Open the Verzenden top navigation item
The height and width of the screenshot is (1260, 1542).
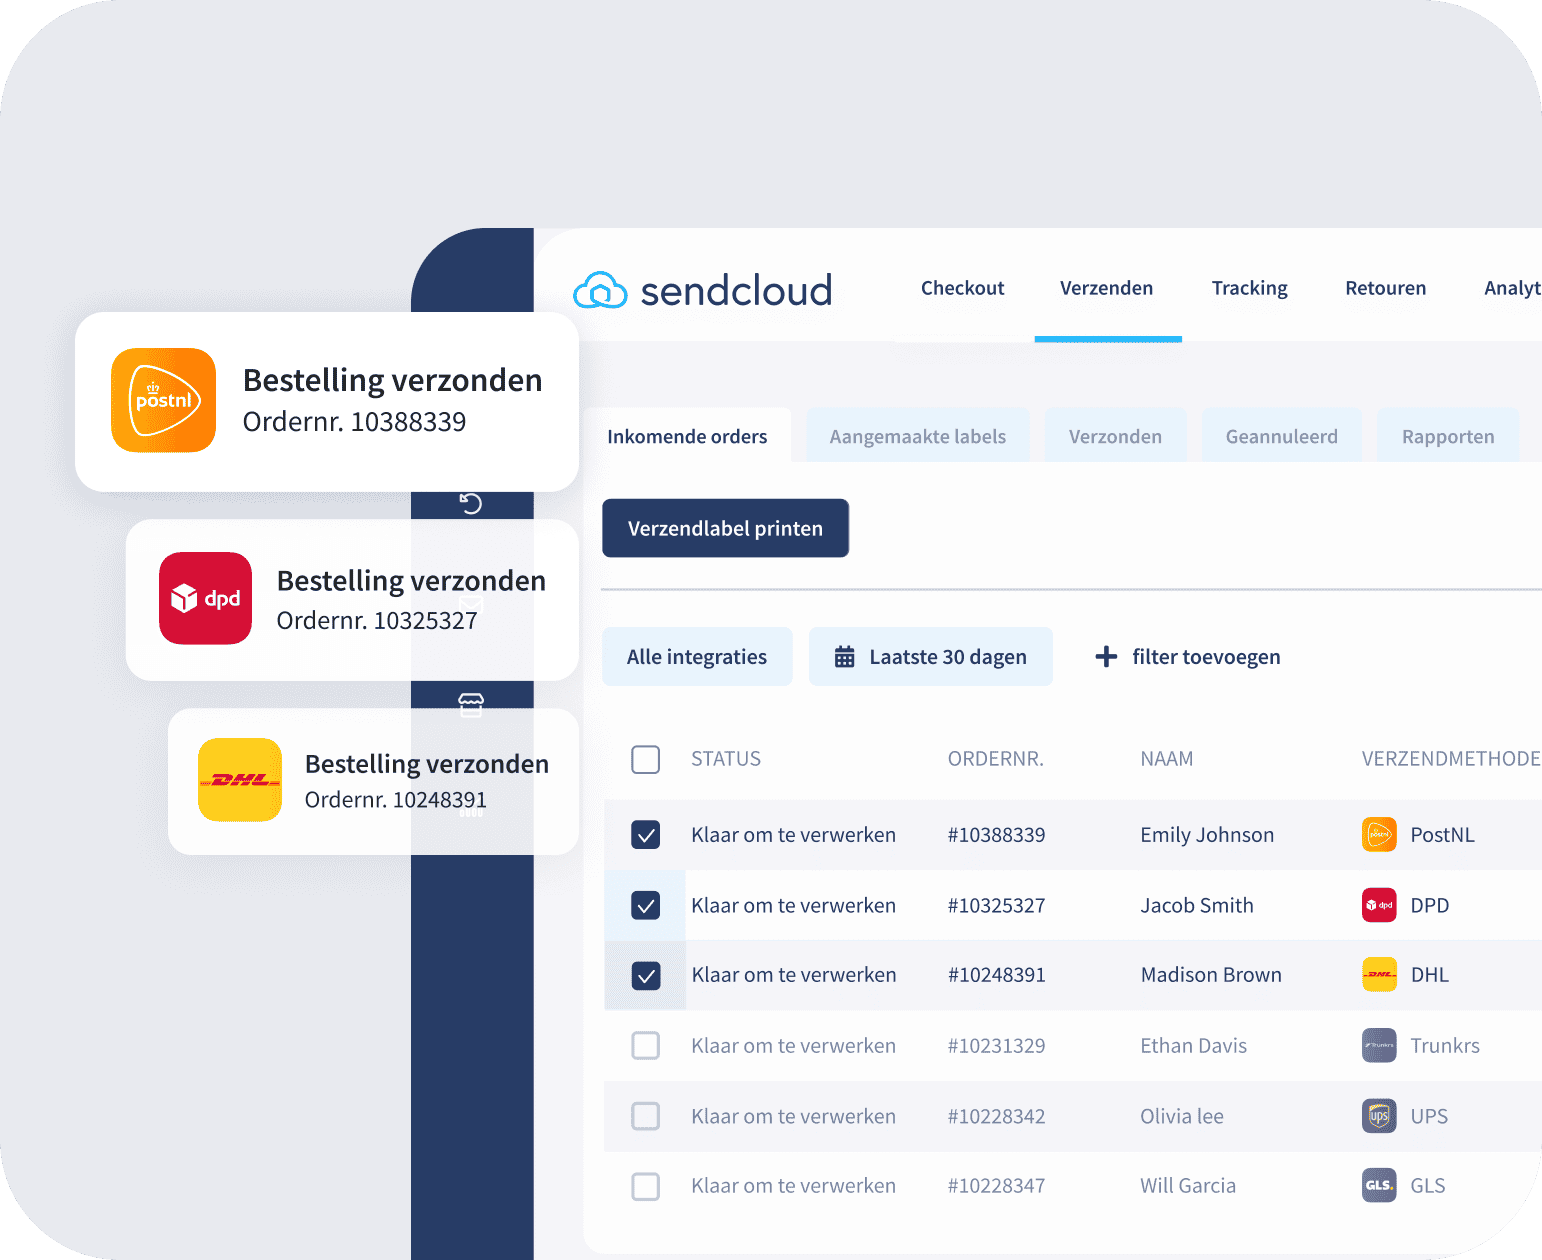[x=1107, y=288]
